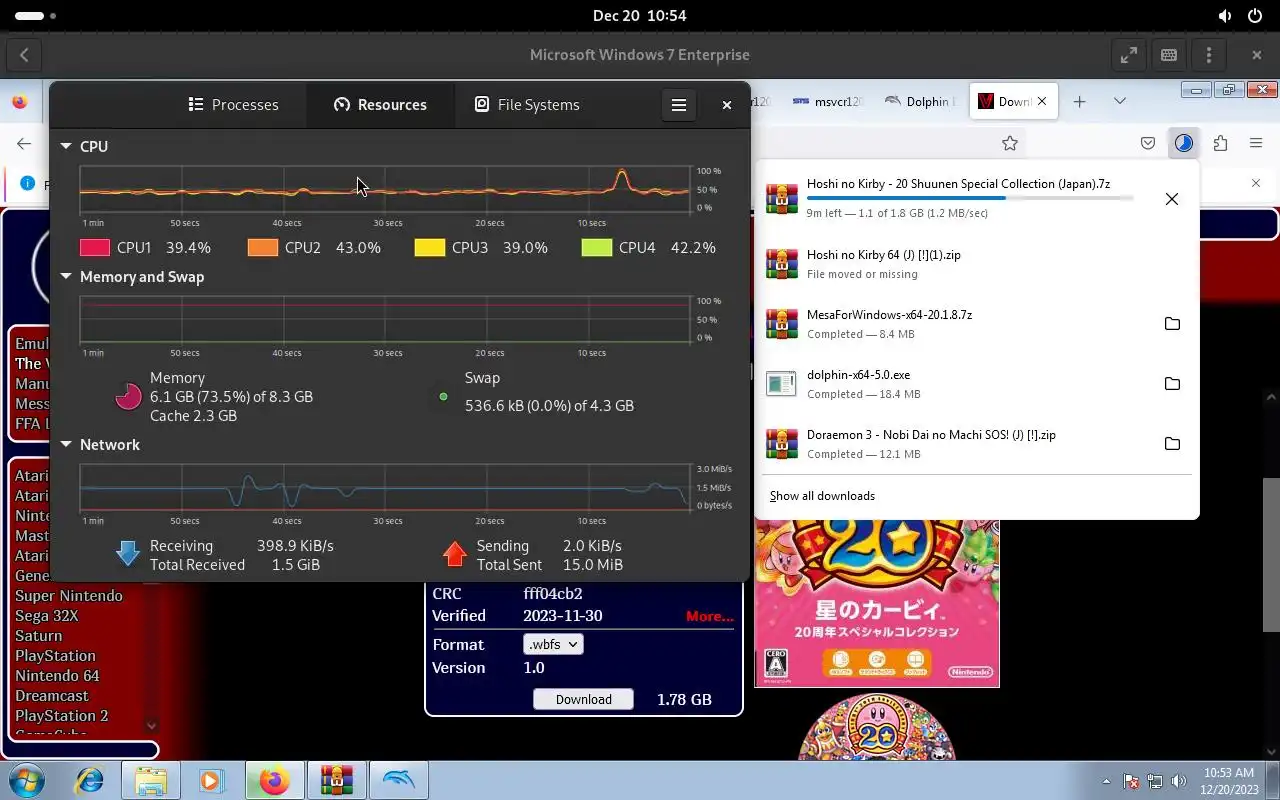This screenshot has width=1280, height=800.
Task: Open Dreamcast sidebar link
Action: 52,696
